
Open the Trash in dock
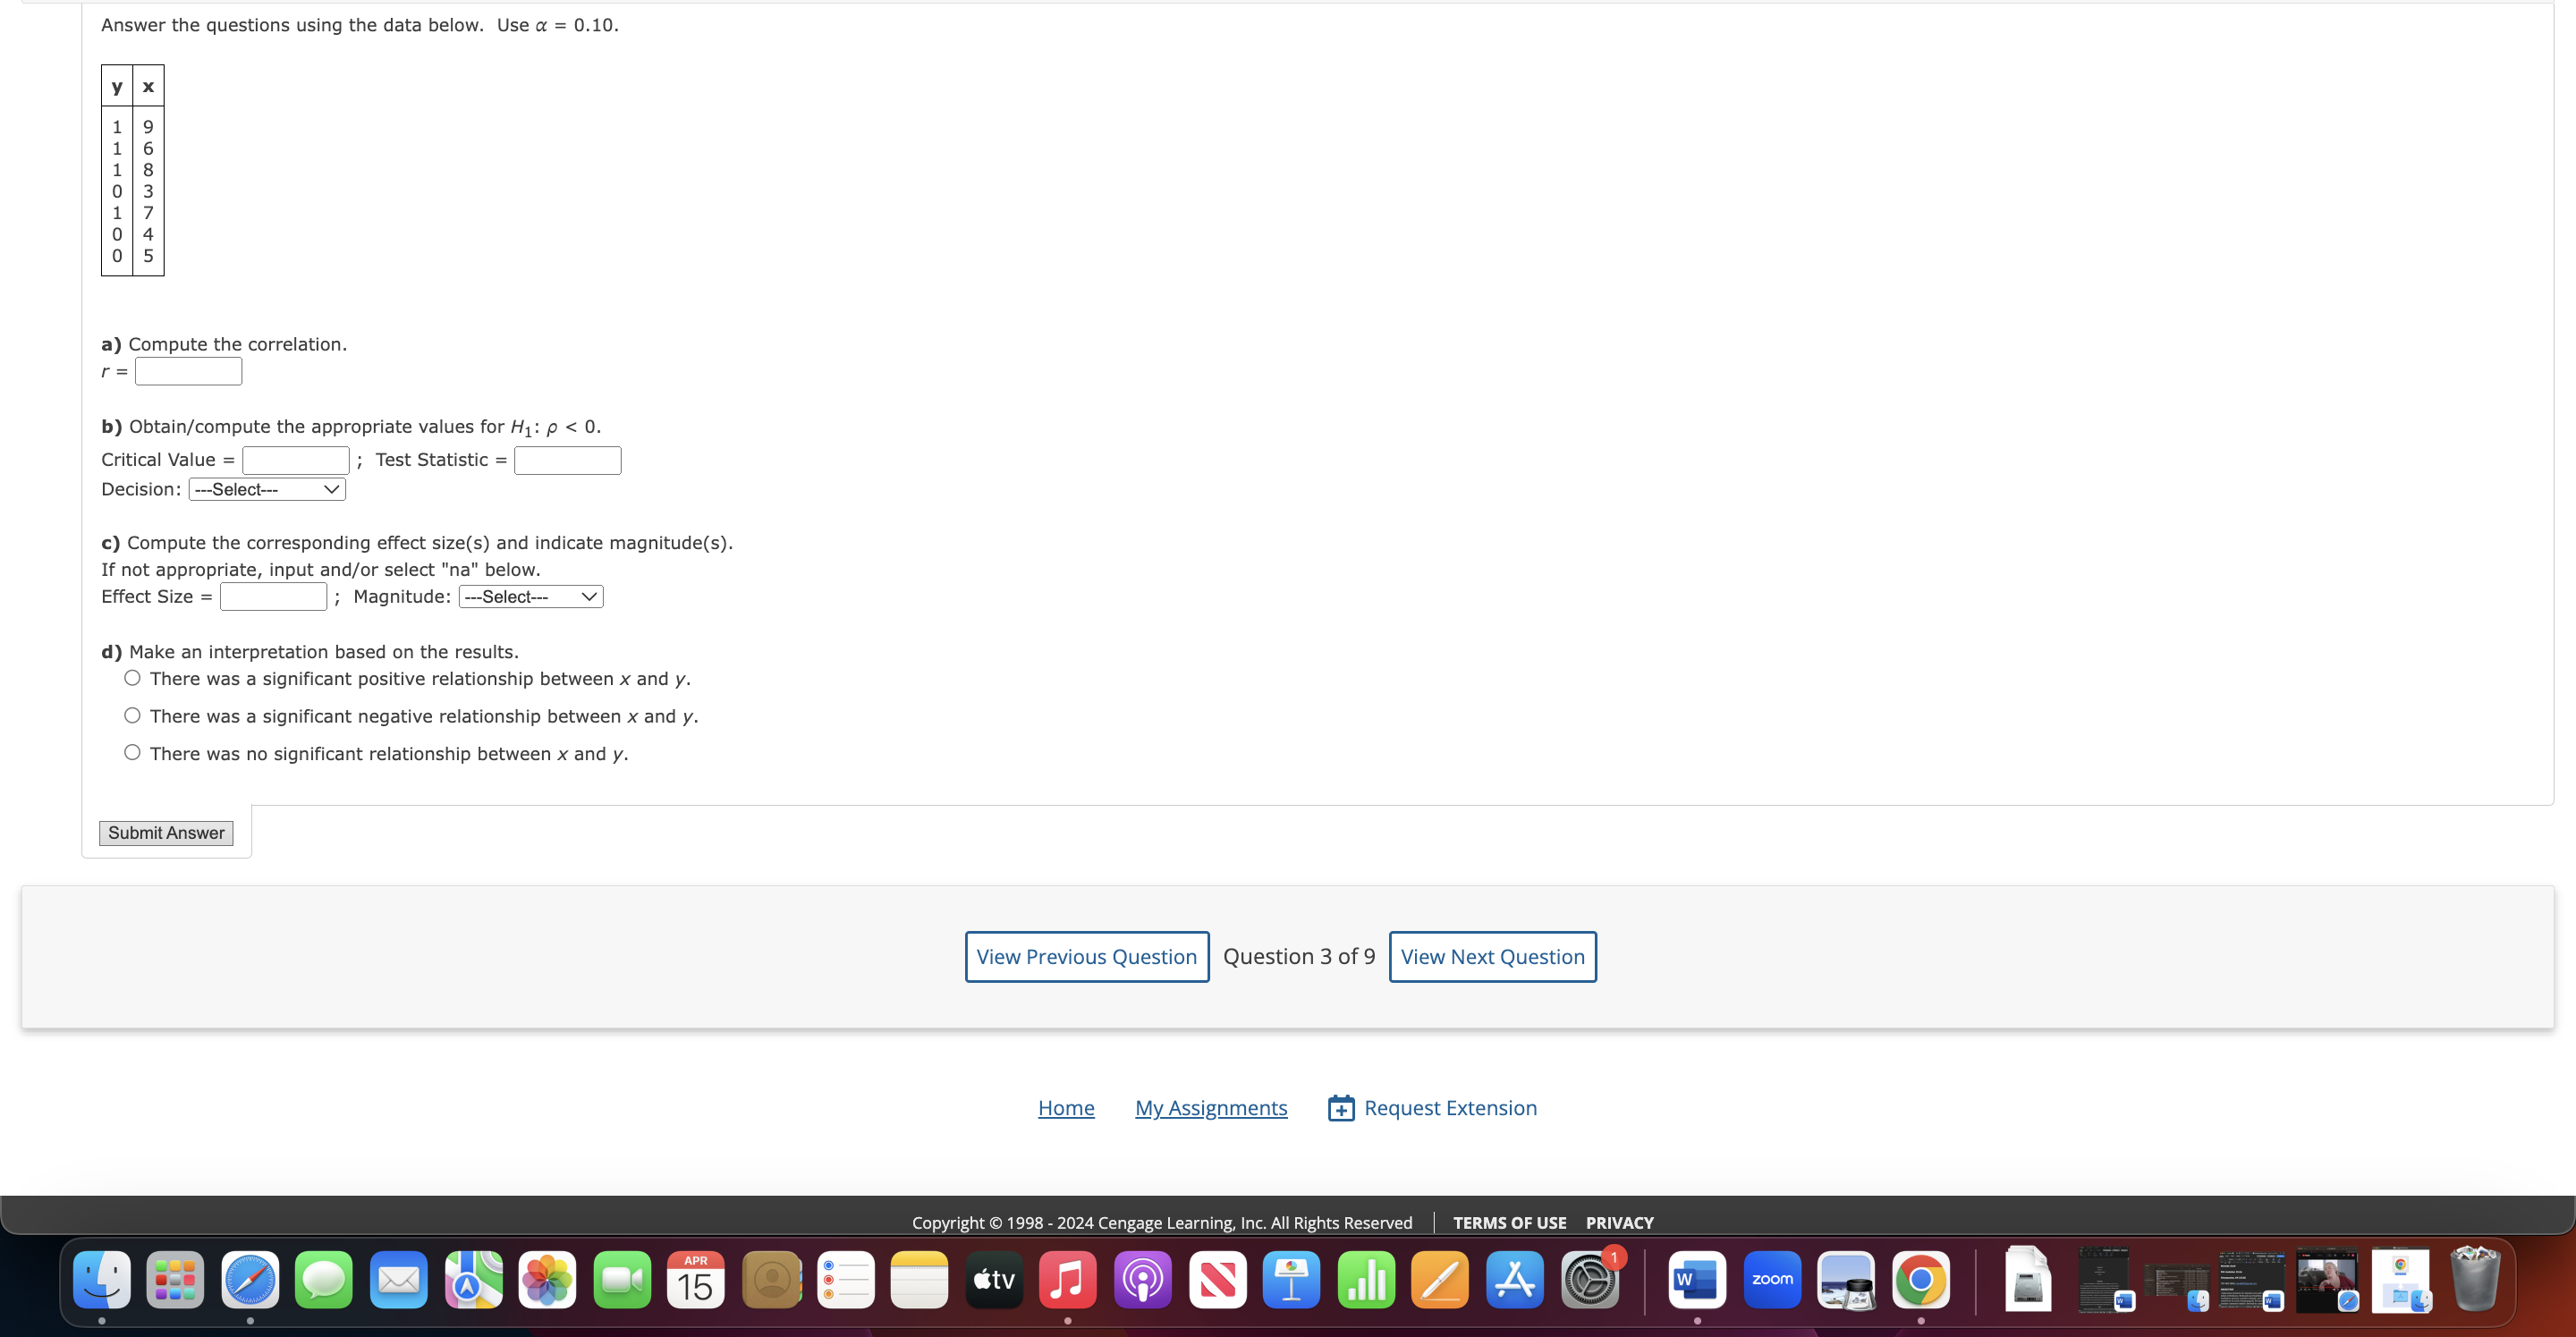(x=2475, y=1279)
